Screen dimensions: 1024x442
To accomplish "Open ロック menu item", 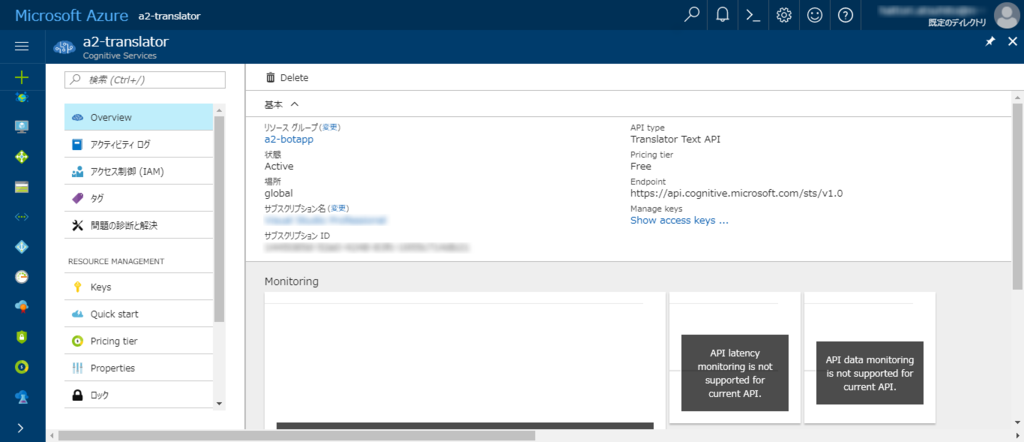I will [138, 395].
